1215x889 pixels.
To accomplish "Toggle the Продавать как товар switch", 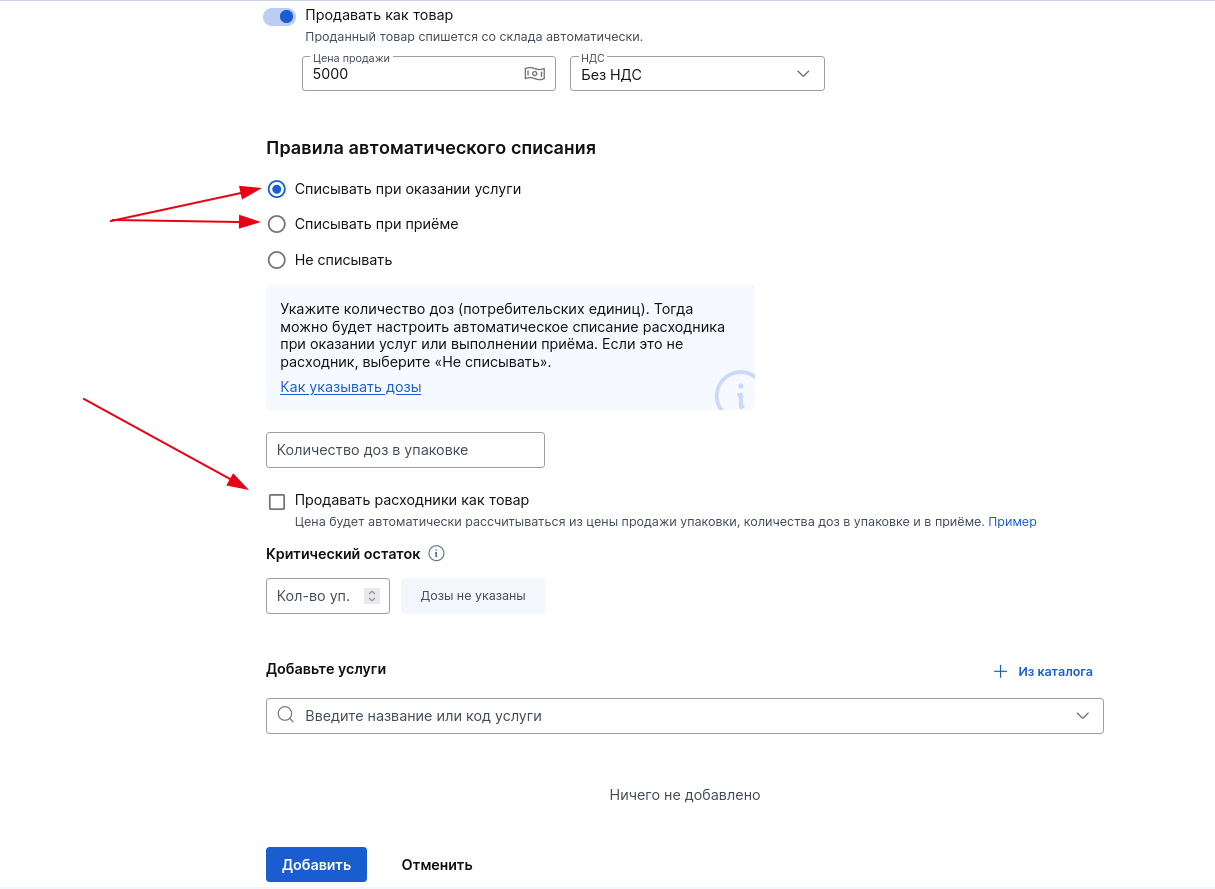I will click(x=279, y=16).
